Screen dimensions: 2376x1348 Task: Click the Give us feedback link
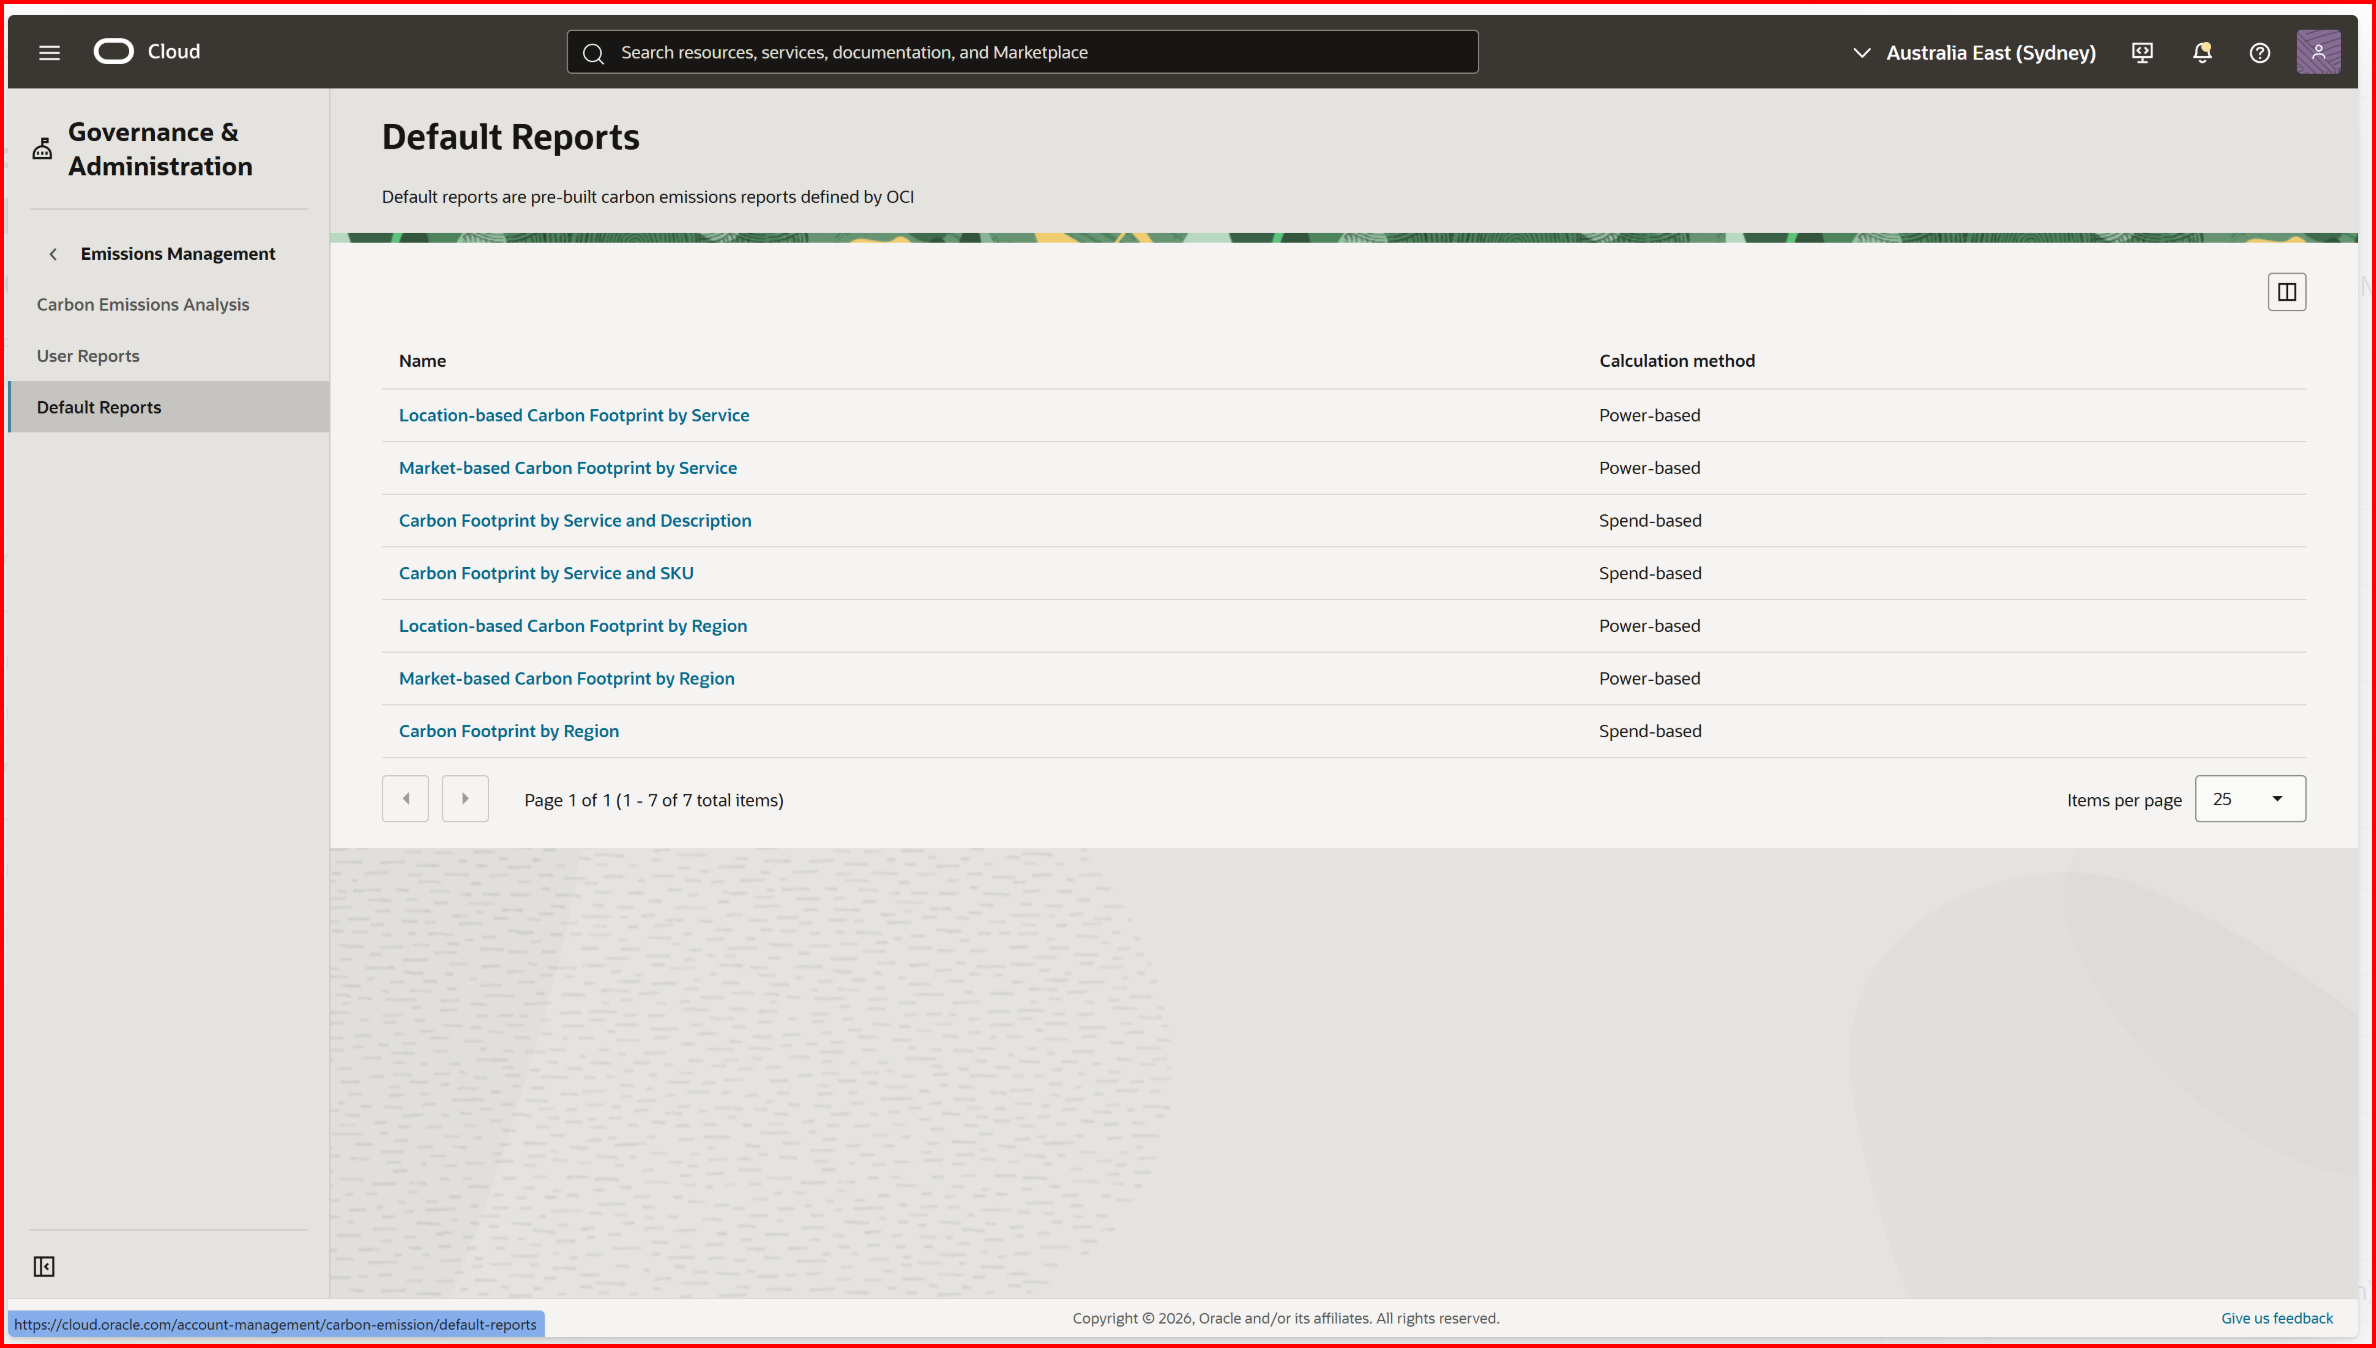(2276, 1318)
